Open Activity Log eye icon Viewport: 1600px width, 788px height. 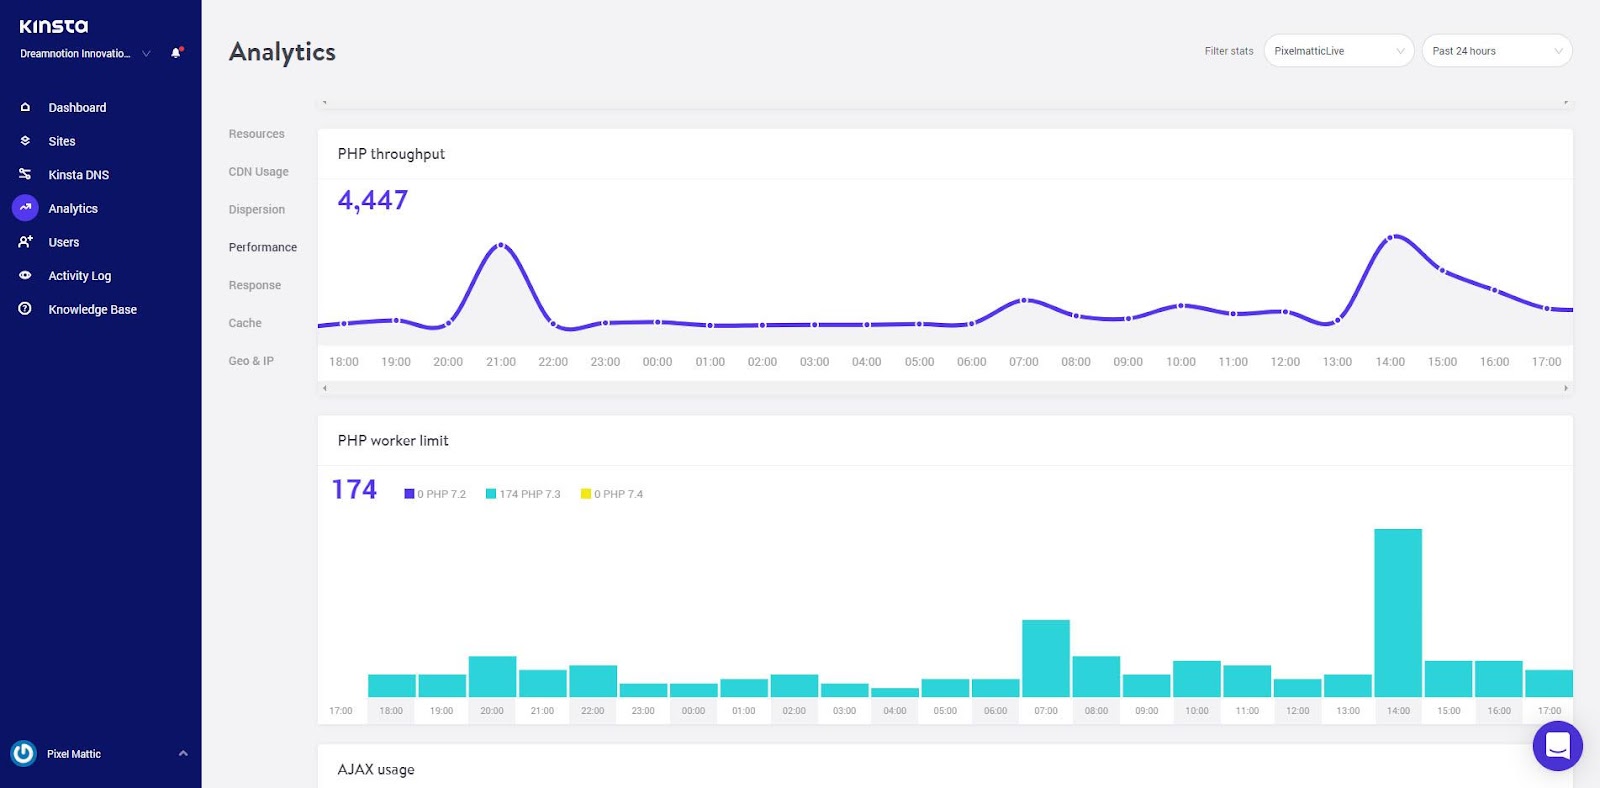[x=25, y=275]
